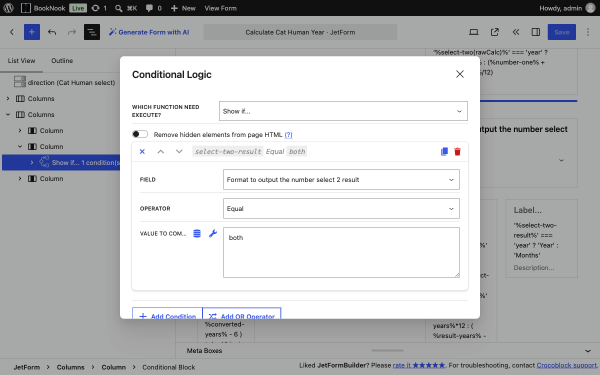Screen dimensions: 600x375
Task: Expand the Show if... 1 condition item
Action: point(32,163)
